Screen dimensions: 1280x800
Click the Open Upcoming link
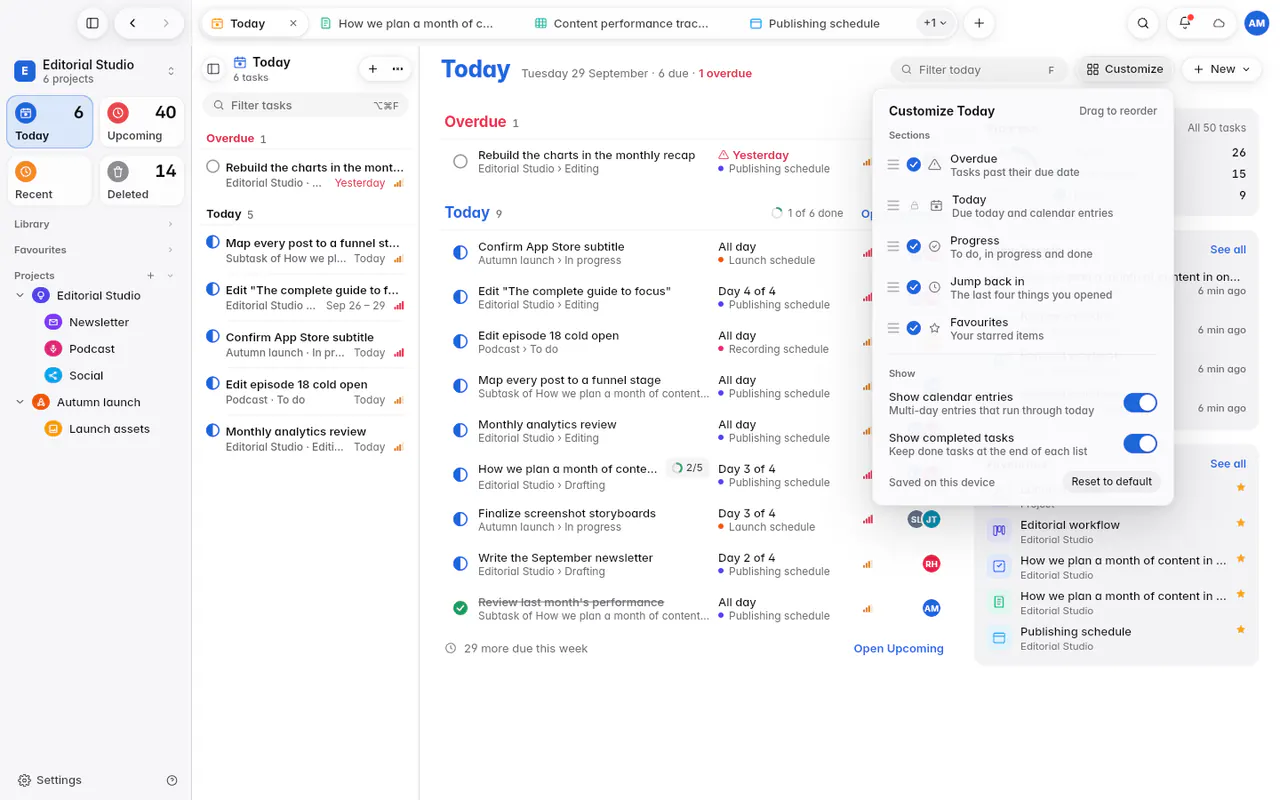(x=898, y=648)
